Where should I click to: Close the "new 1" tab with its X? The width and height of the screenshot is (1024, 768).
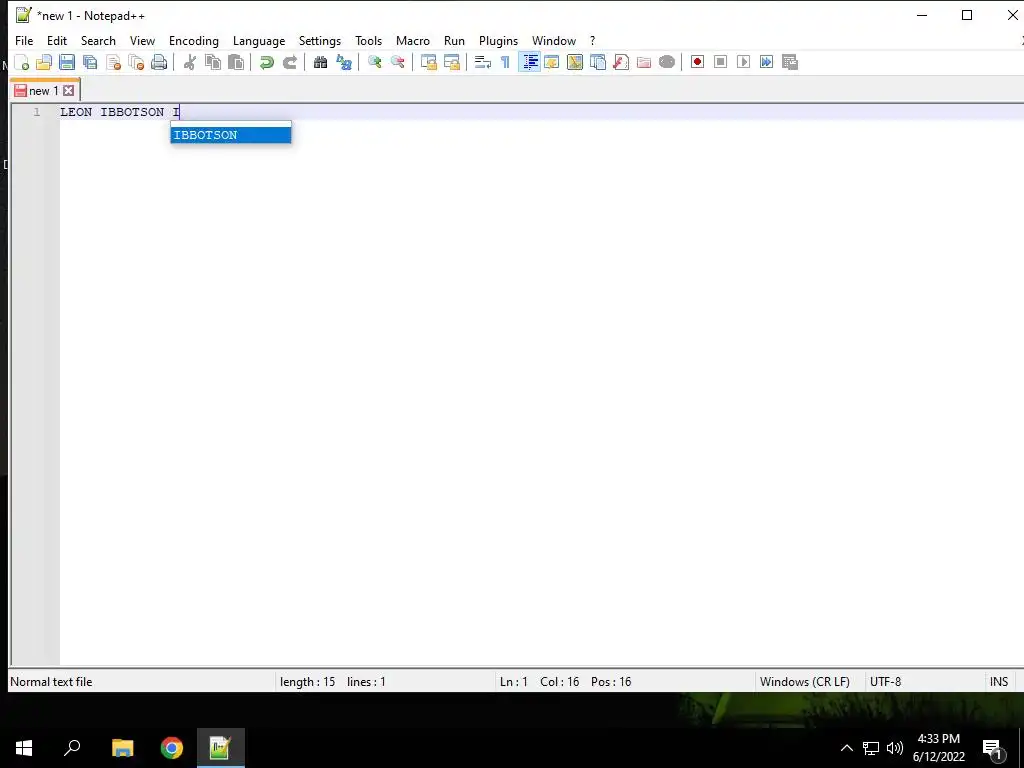pos(69,91)
